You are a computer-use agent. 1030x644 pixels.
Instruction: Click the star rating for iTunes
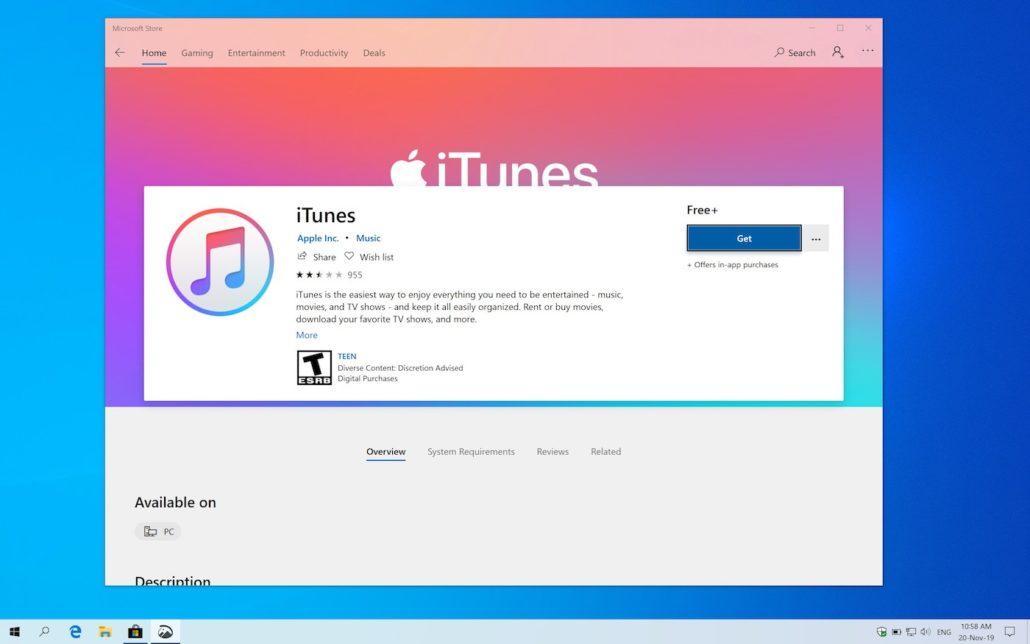click(x=319, y=275)
